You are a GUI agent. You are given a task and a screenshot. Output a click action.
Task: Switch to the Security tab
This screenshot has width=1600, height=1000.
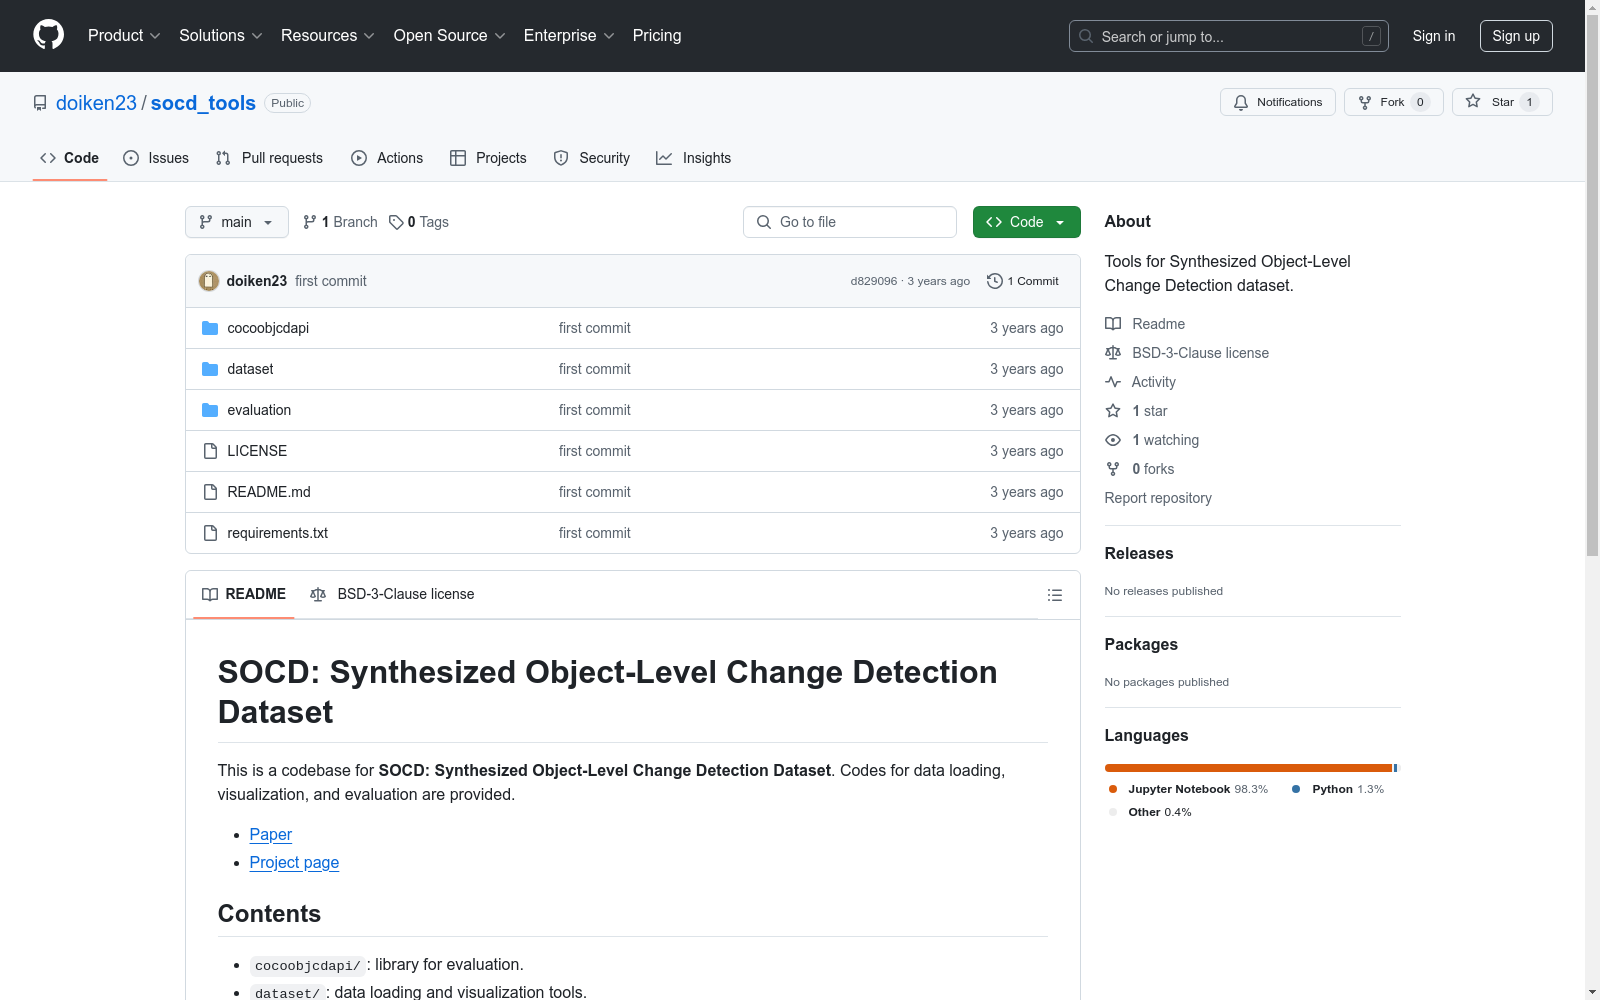(592, 158)
